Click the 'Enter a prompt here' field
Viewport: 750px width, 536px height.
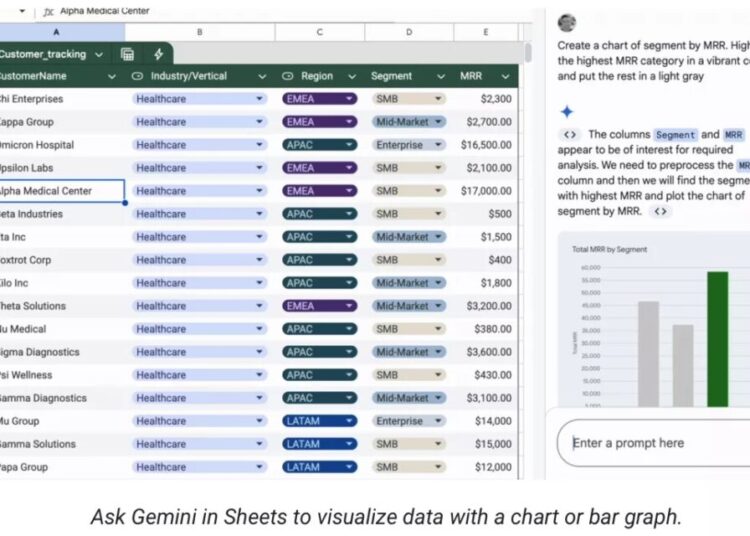pyautogui.click(x=653, y=443)
